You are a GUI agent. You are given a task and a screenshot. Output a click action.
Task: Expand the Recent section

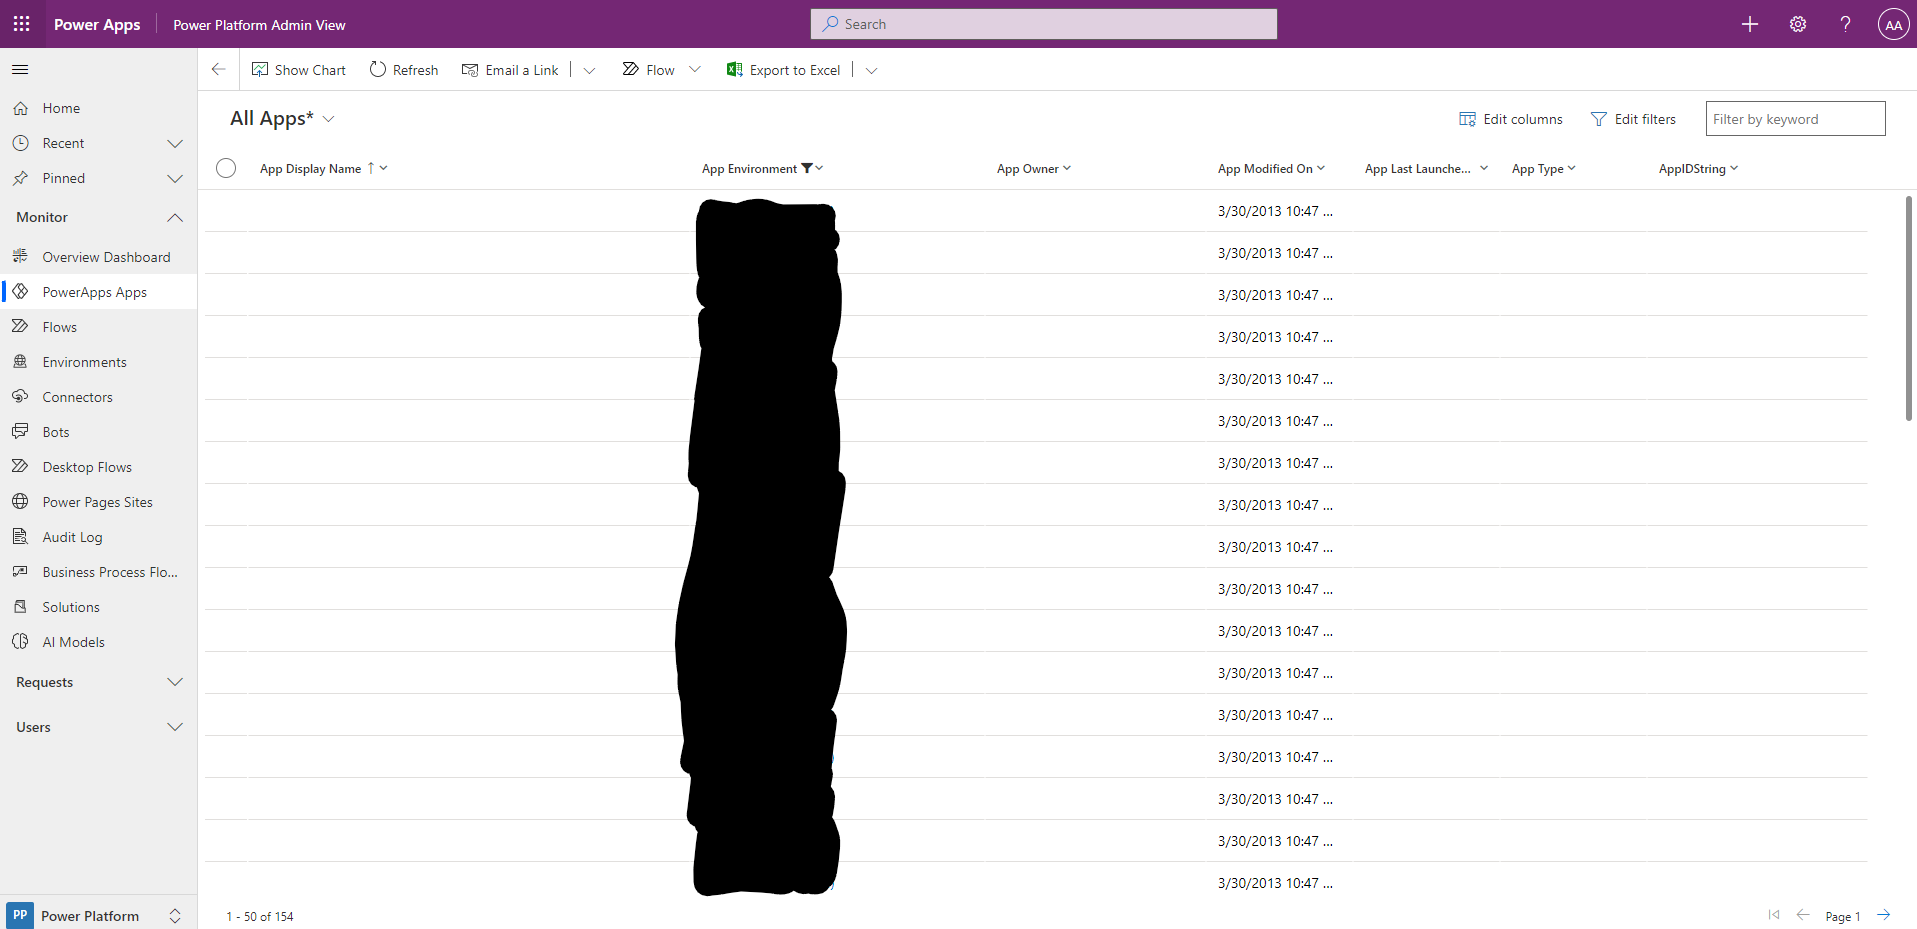click(175, 143)
